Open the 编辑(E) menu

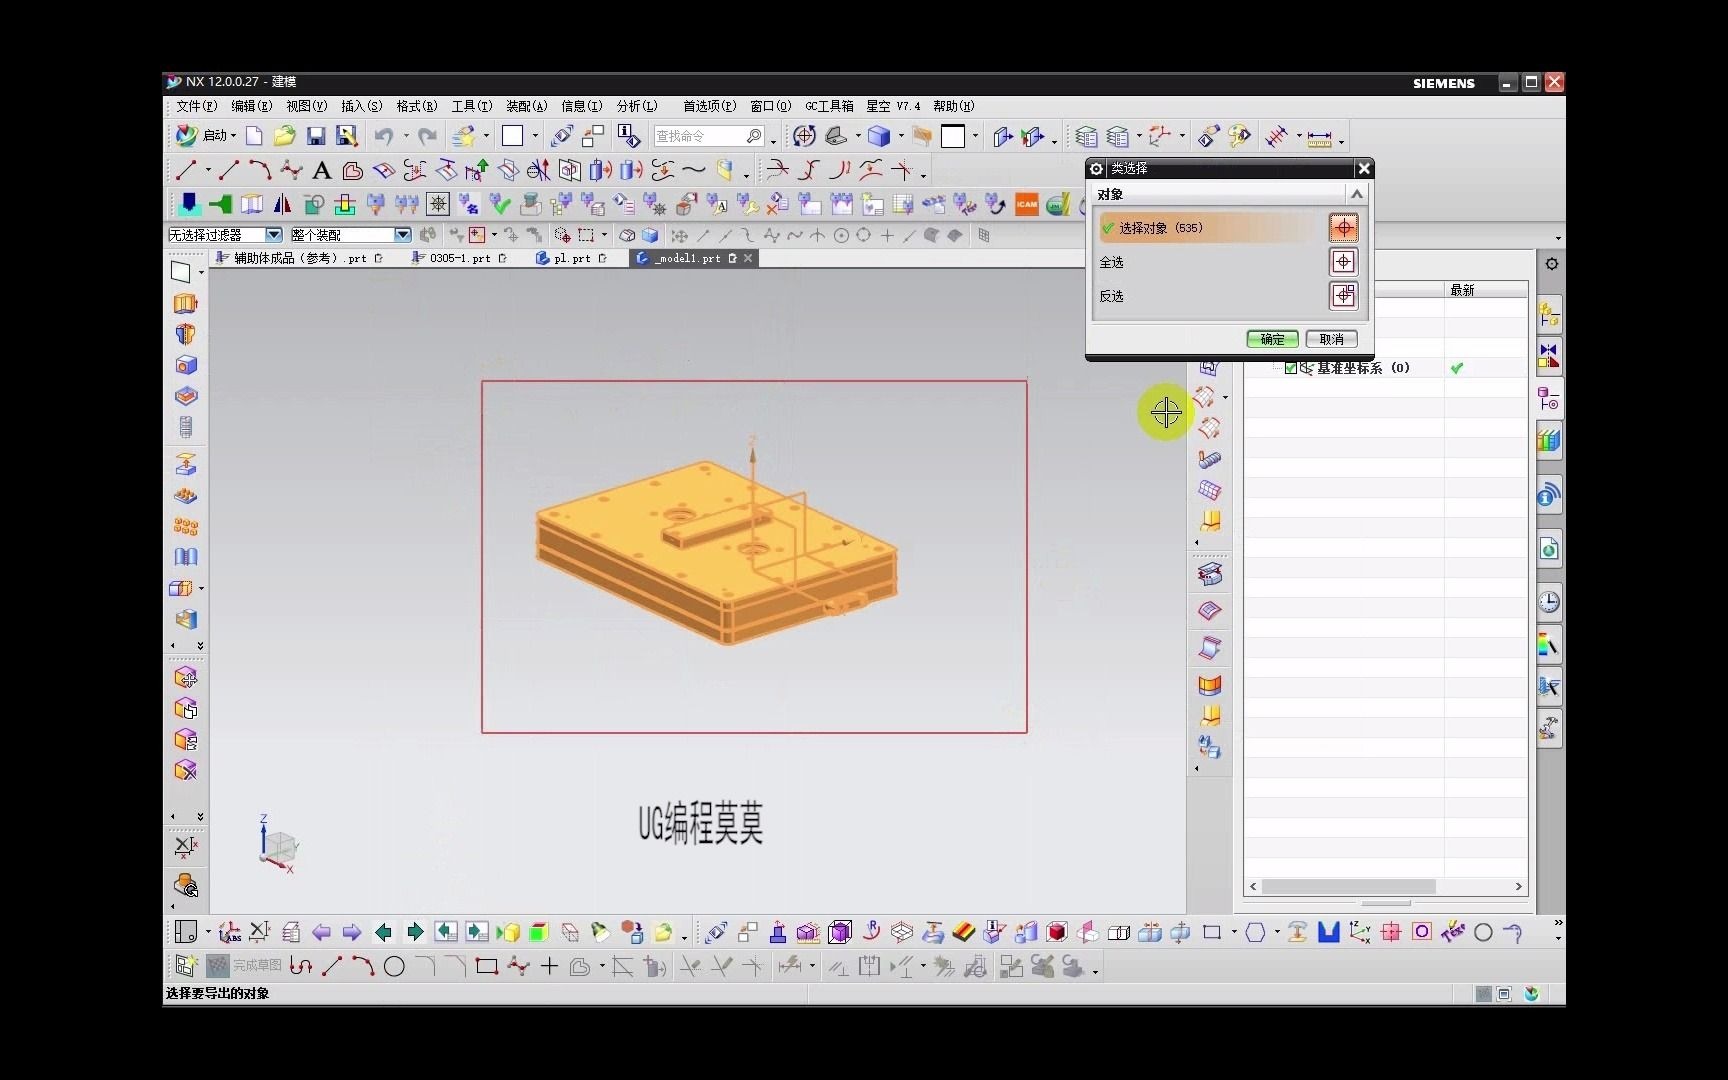tap(251, 106)
